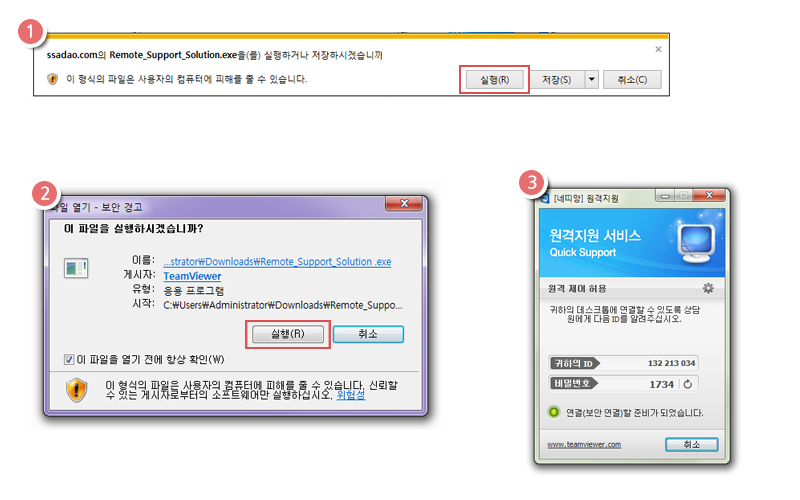Screen dimensions: 800x500
Task: Click the shield warning icon in download bar
Action: [52, 79]
